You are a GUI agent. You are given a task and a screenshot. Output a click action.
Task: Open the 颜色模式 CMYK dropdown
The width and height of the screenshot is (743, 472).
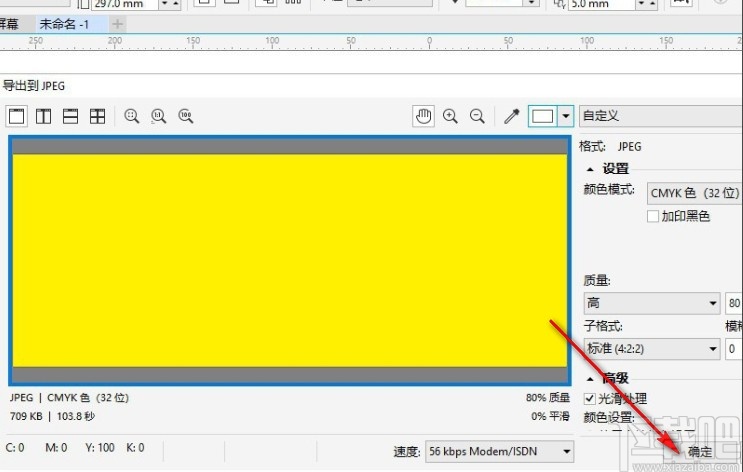pos(695,193)
